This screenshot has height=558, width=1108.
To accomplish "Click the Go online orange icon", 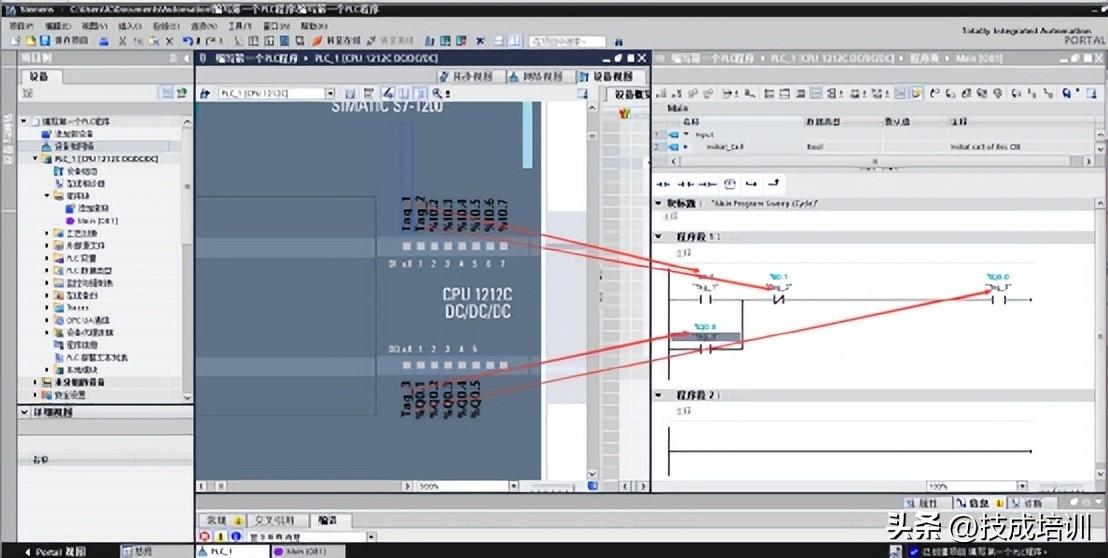I will pyautogui.click(x=317, y=41).
